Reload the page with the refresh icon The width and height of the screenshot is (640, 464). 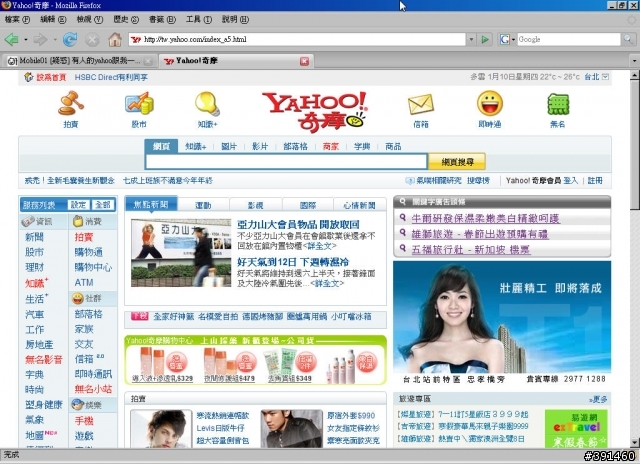coord(70,40)
